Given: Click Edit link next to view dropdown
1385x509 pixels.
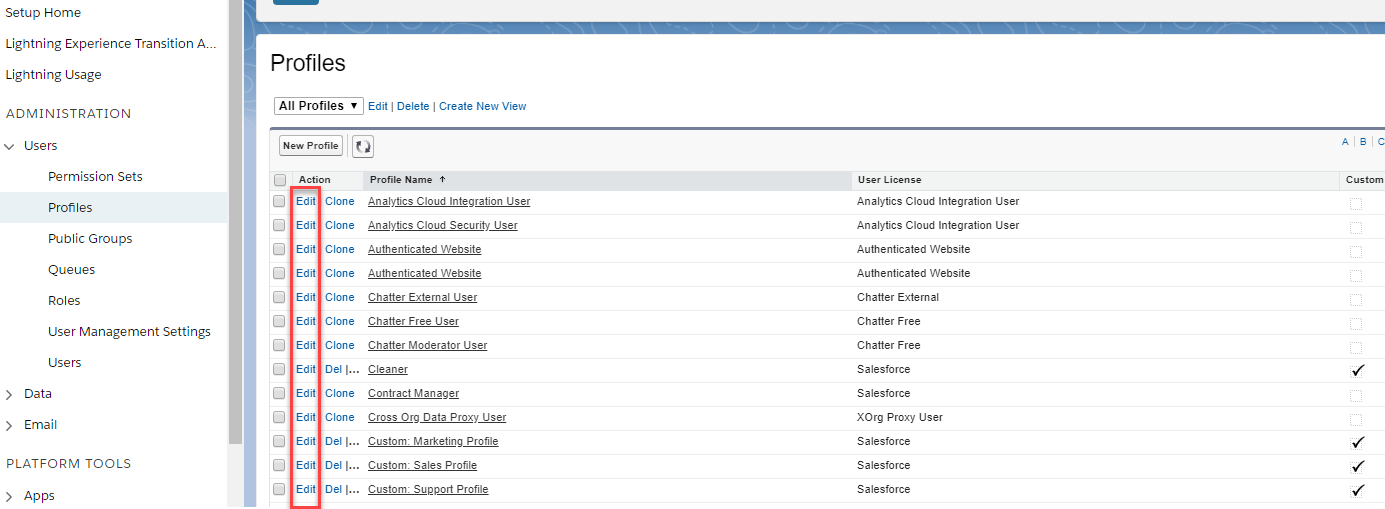Looking at the screenshot, I should point(378,106).
